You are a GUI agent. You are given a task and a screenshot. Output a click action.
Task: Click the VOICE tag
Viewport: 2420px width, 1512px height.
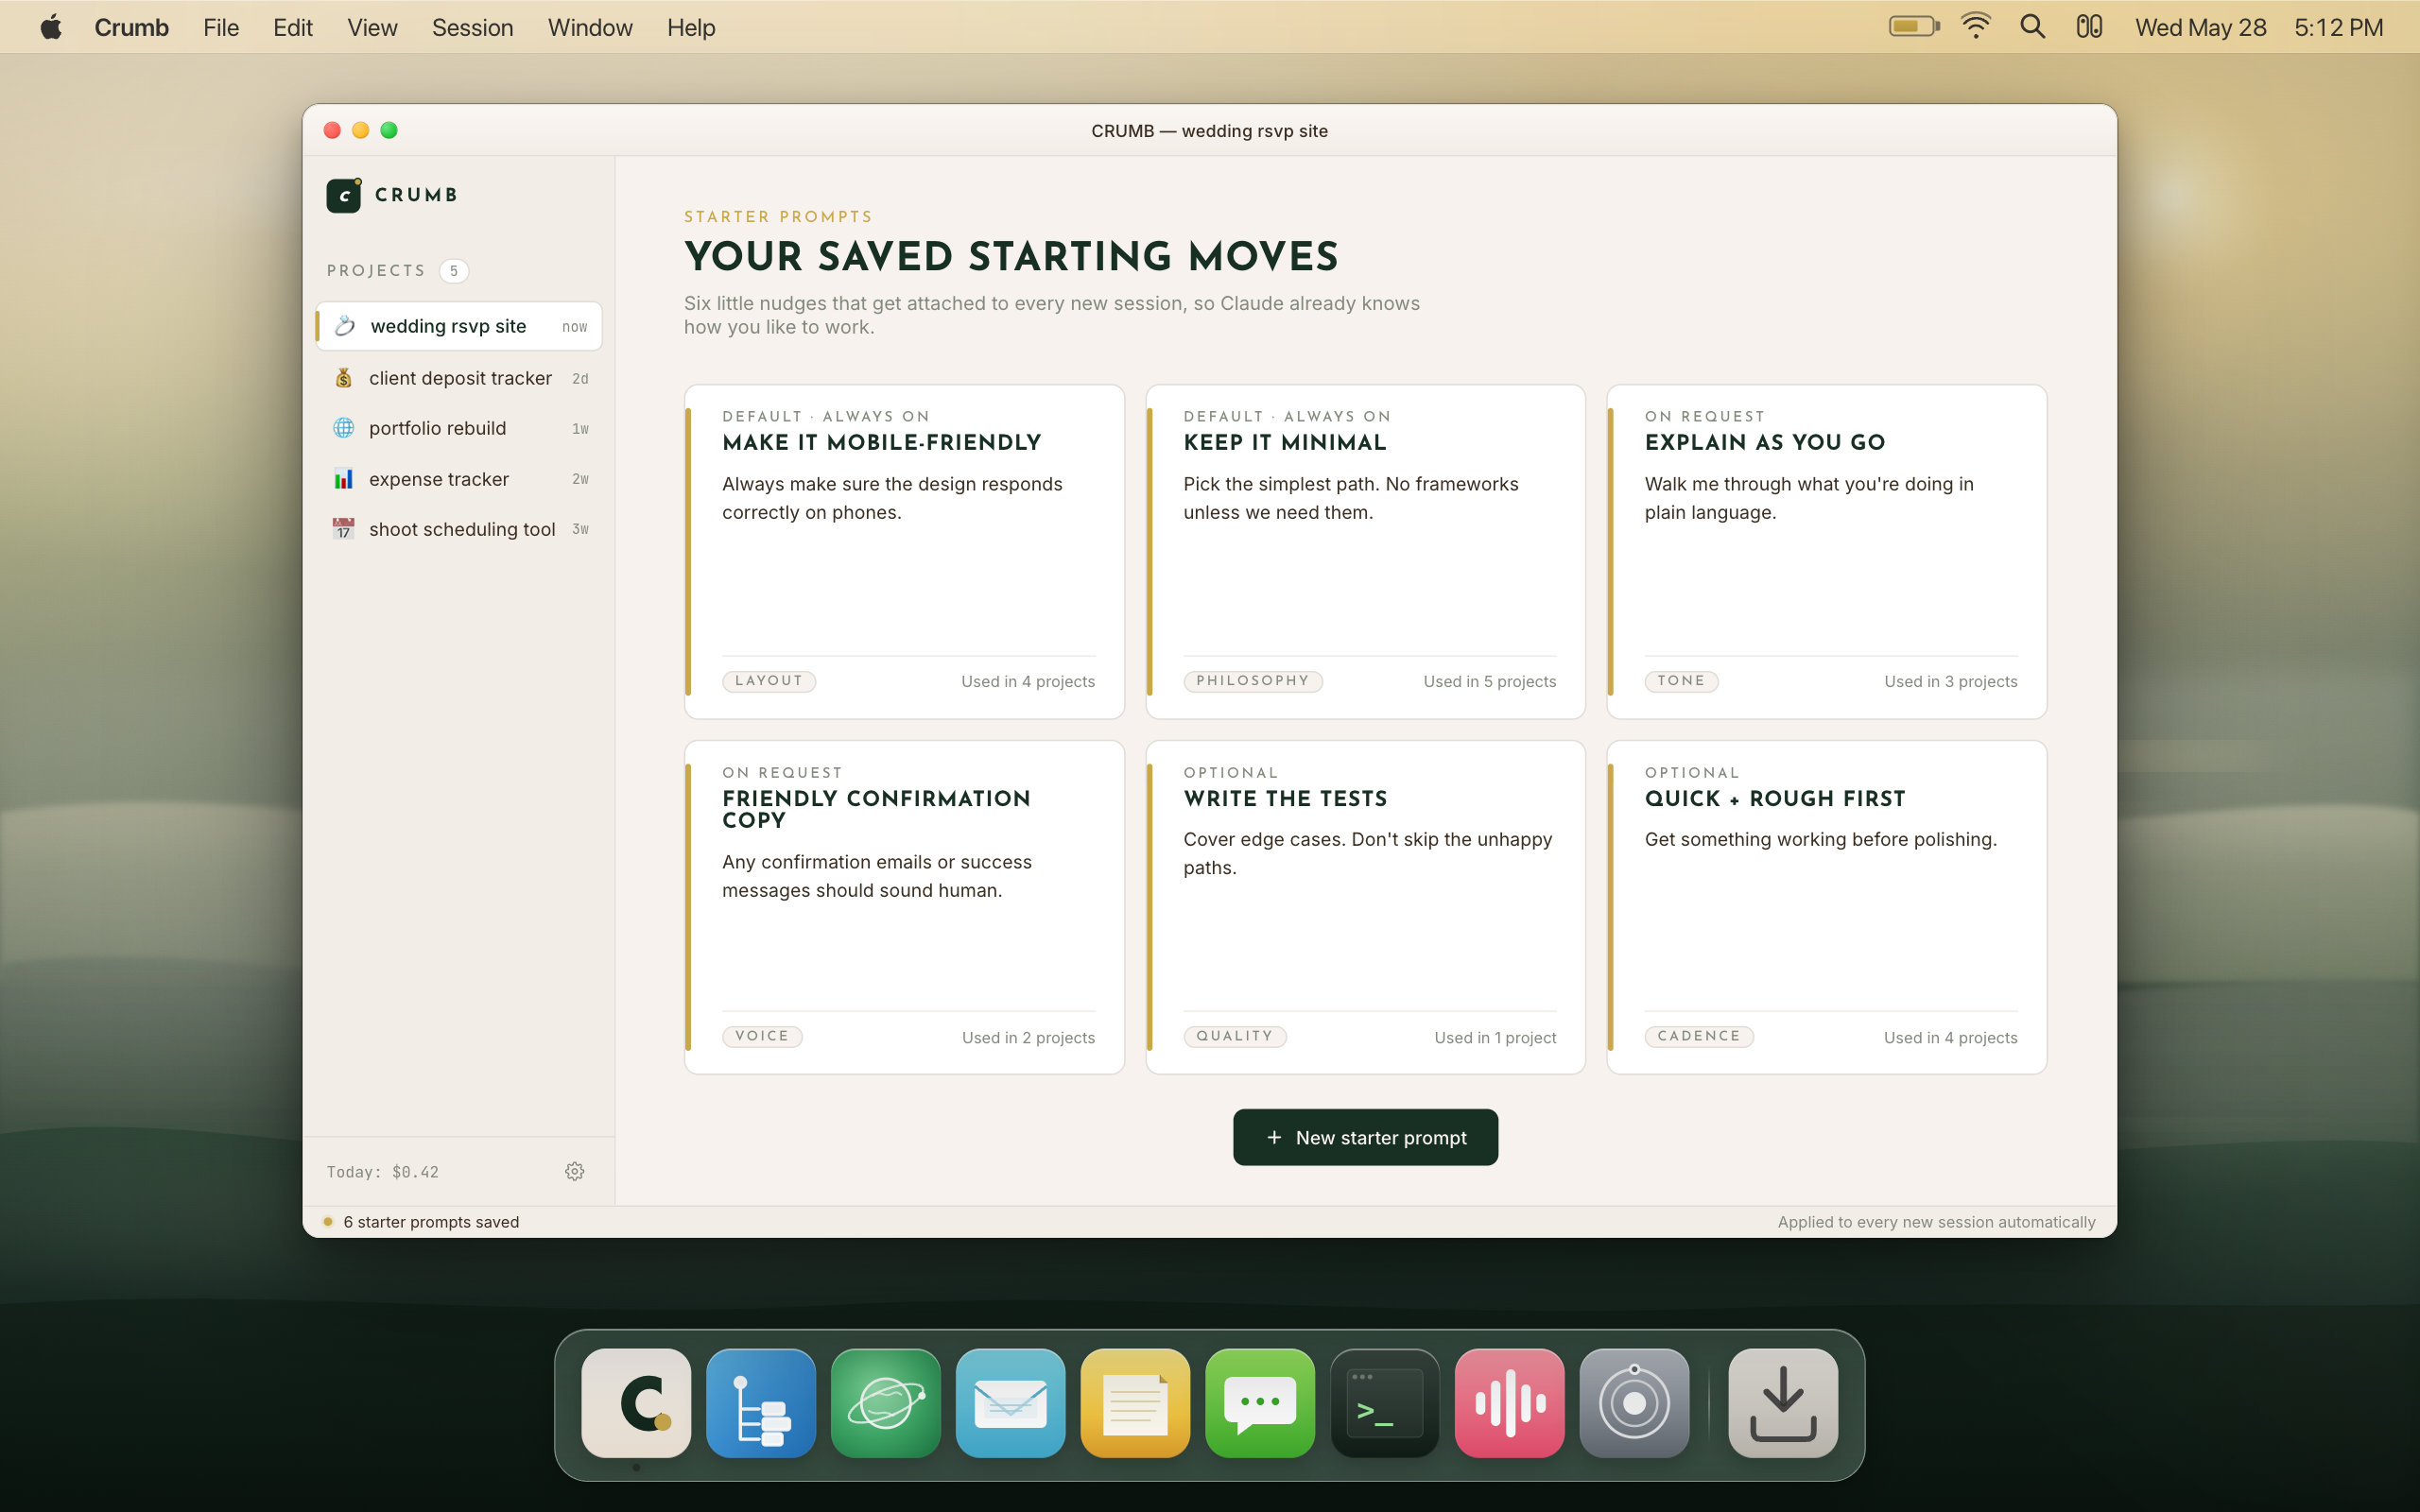pyautogui.click(x=762, y=1036)
